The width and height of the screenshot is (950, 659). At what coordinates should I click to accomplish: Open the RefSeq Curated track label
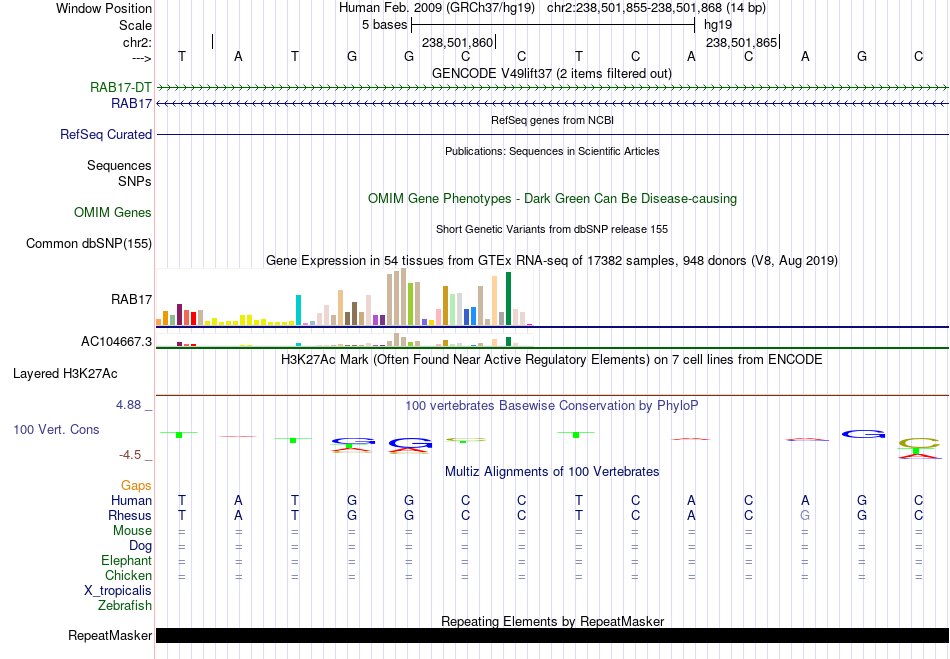point(106,134)
